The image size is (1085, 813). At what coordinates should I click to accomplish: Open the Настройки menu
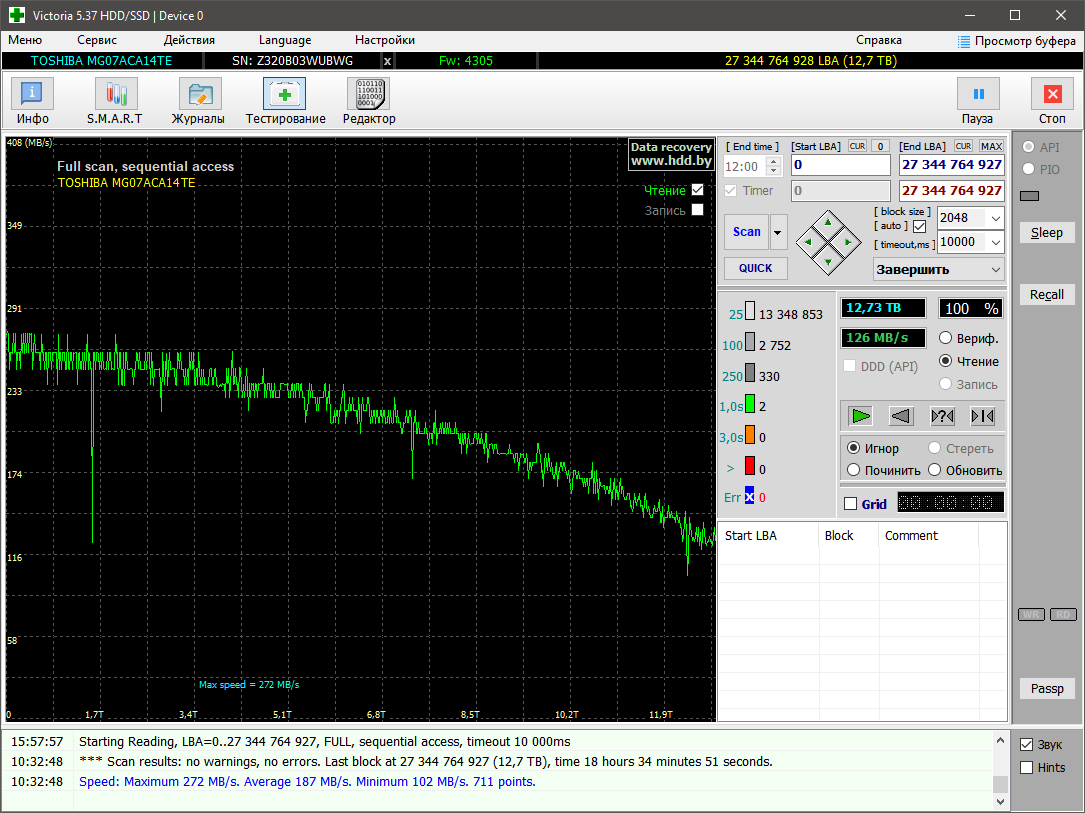point(384,40)
